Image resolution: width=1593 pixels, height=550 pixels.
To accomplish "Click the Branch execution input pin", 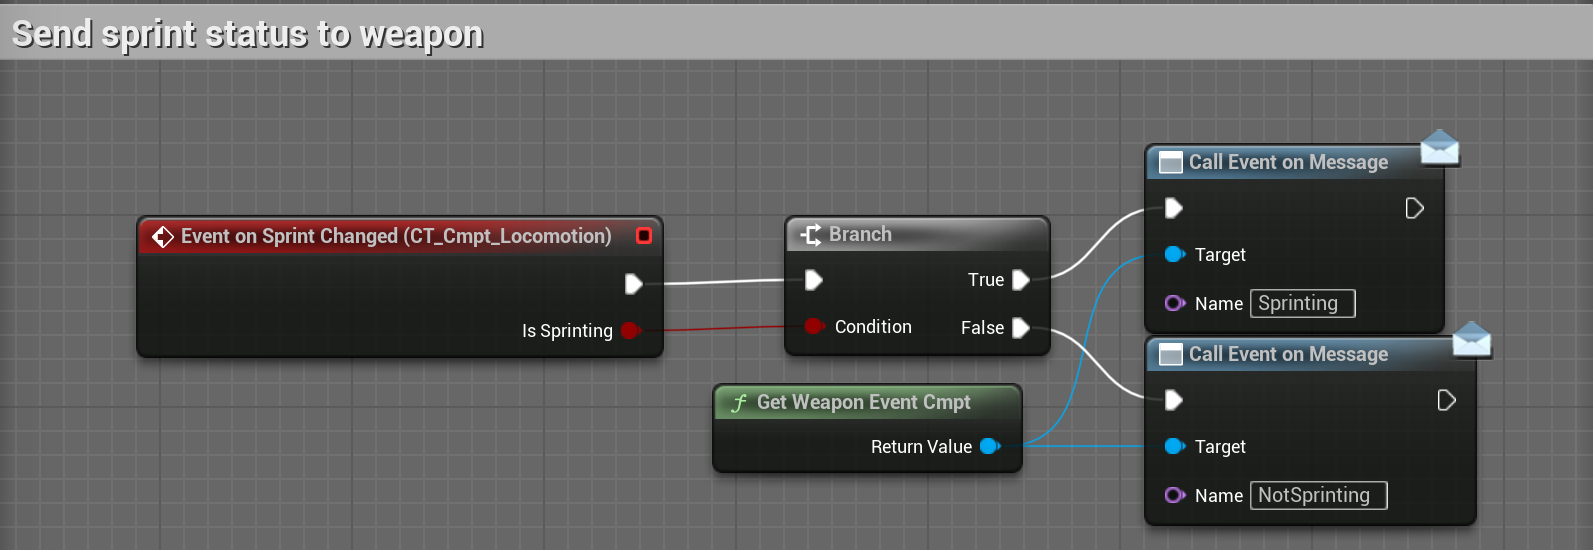I will point(814,280).
